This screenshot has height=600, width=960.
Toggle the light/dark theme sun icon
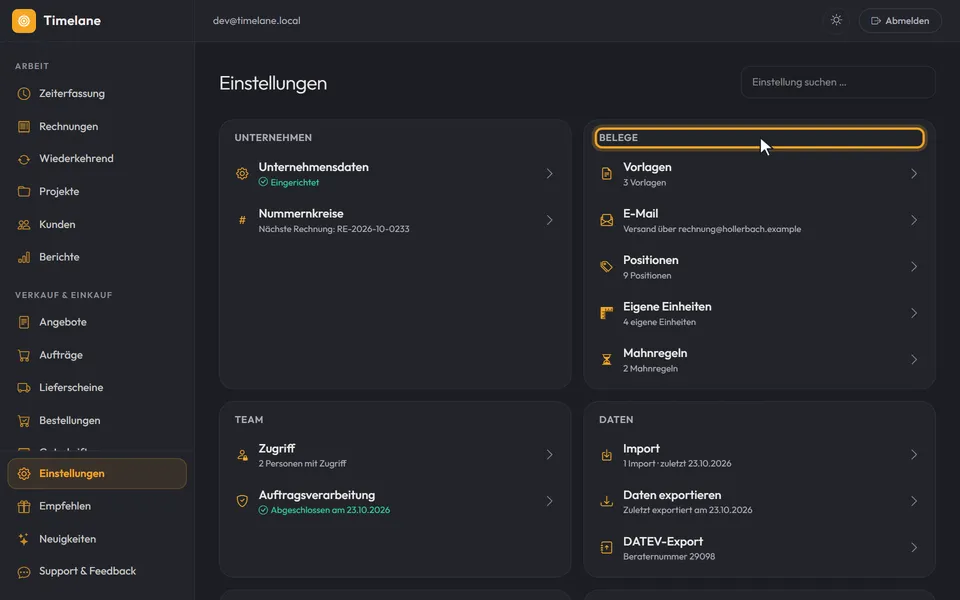836,20
